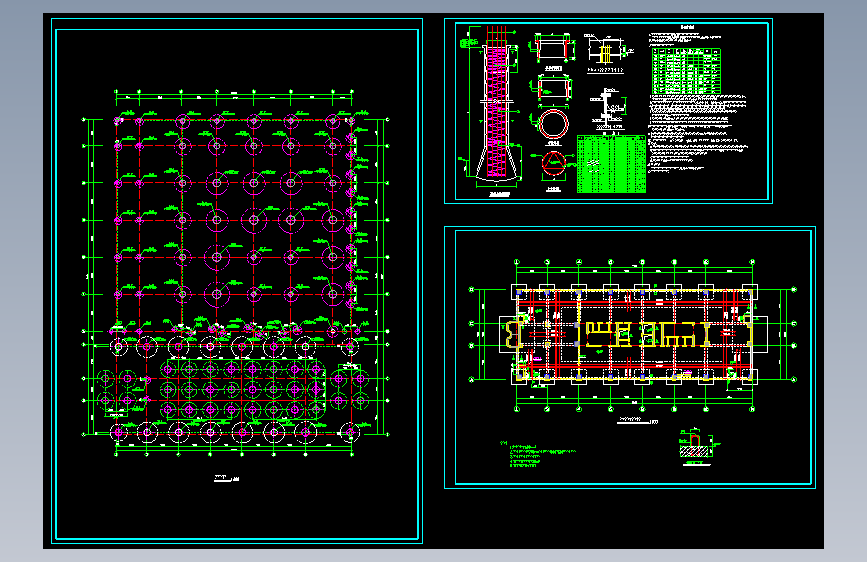Click the triangle-in-circle pile section detail
Image resolution: width=867 pixels, height=562 pixels.
point(552,165)
